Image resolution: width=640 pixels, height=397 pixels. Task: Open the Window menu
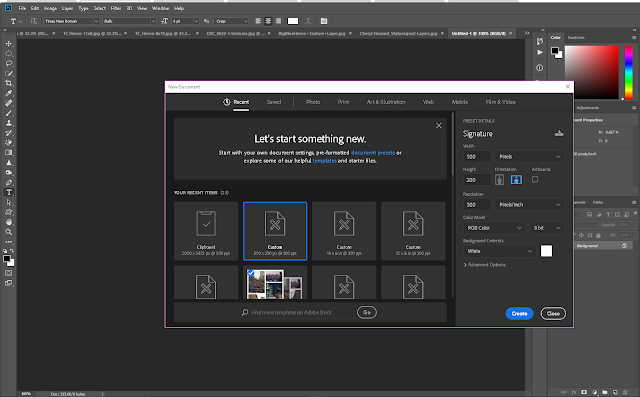point(160,8)
